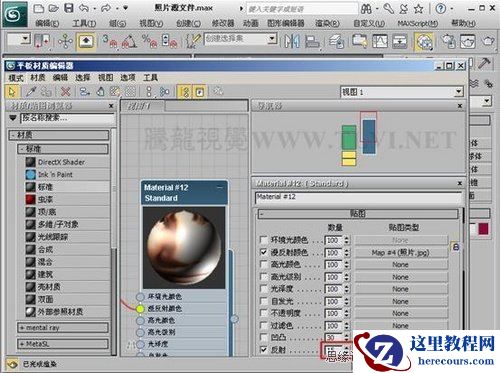This screenshot has height=373, width=500.
Task: Click the Rendered Frame Window icon
Action: click(468, 41)
